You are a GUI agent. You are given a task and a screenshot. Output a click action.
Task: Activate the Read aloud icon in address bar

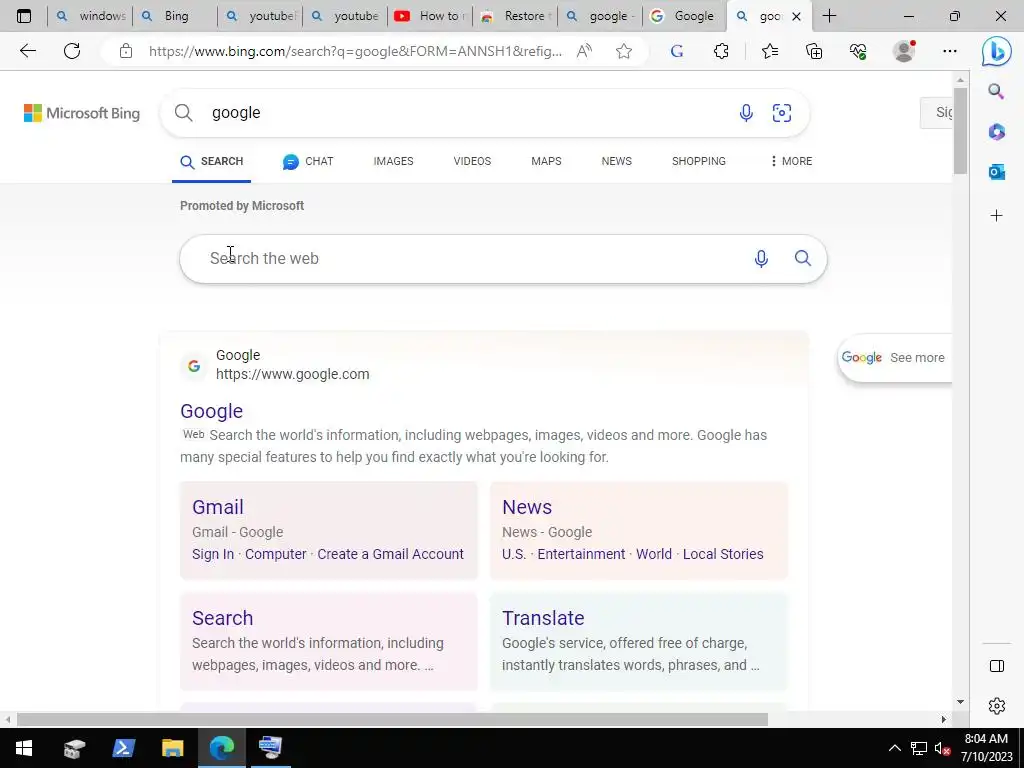coord(584,51)
